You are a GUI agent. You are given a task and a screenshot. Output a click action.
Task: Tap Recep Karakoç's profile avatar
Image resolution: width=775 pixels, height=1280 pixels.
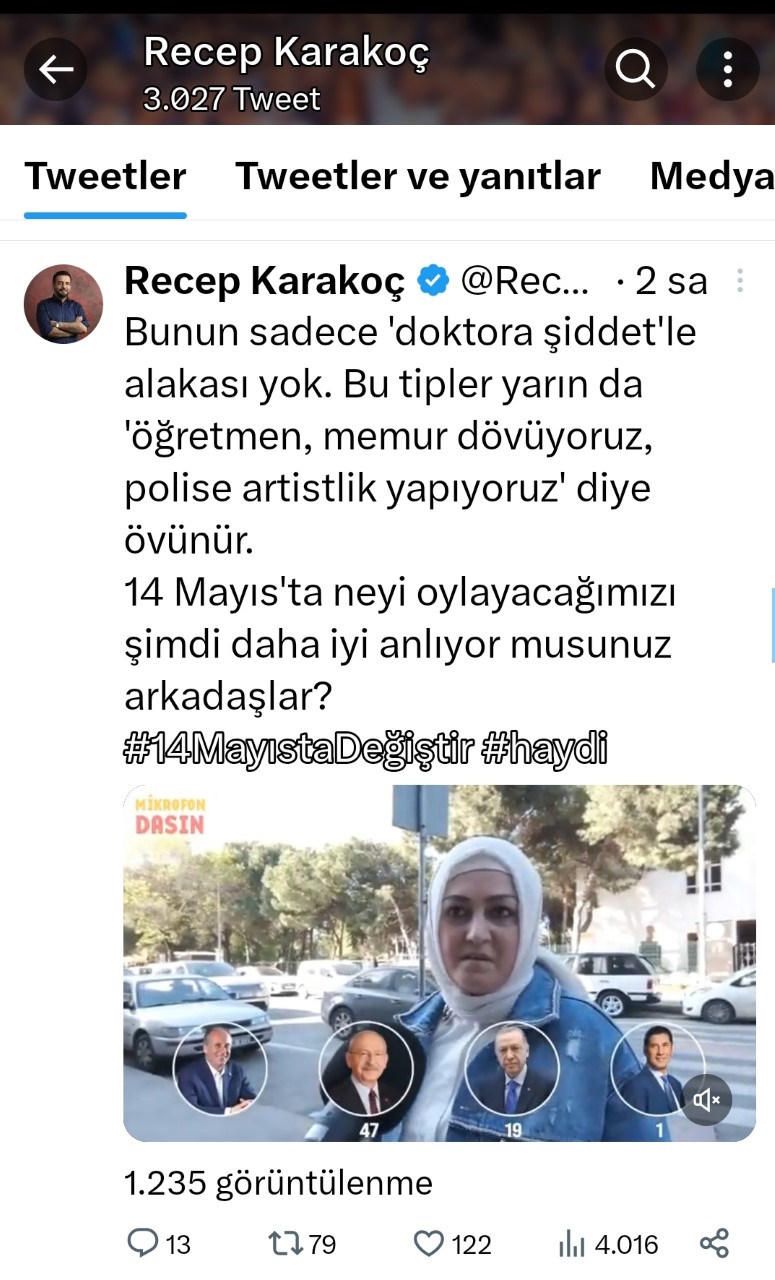point(63,304)
